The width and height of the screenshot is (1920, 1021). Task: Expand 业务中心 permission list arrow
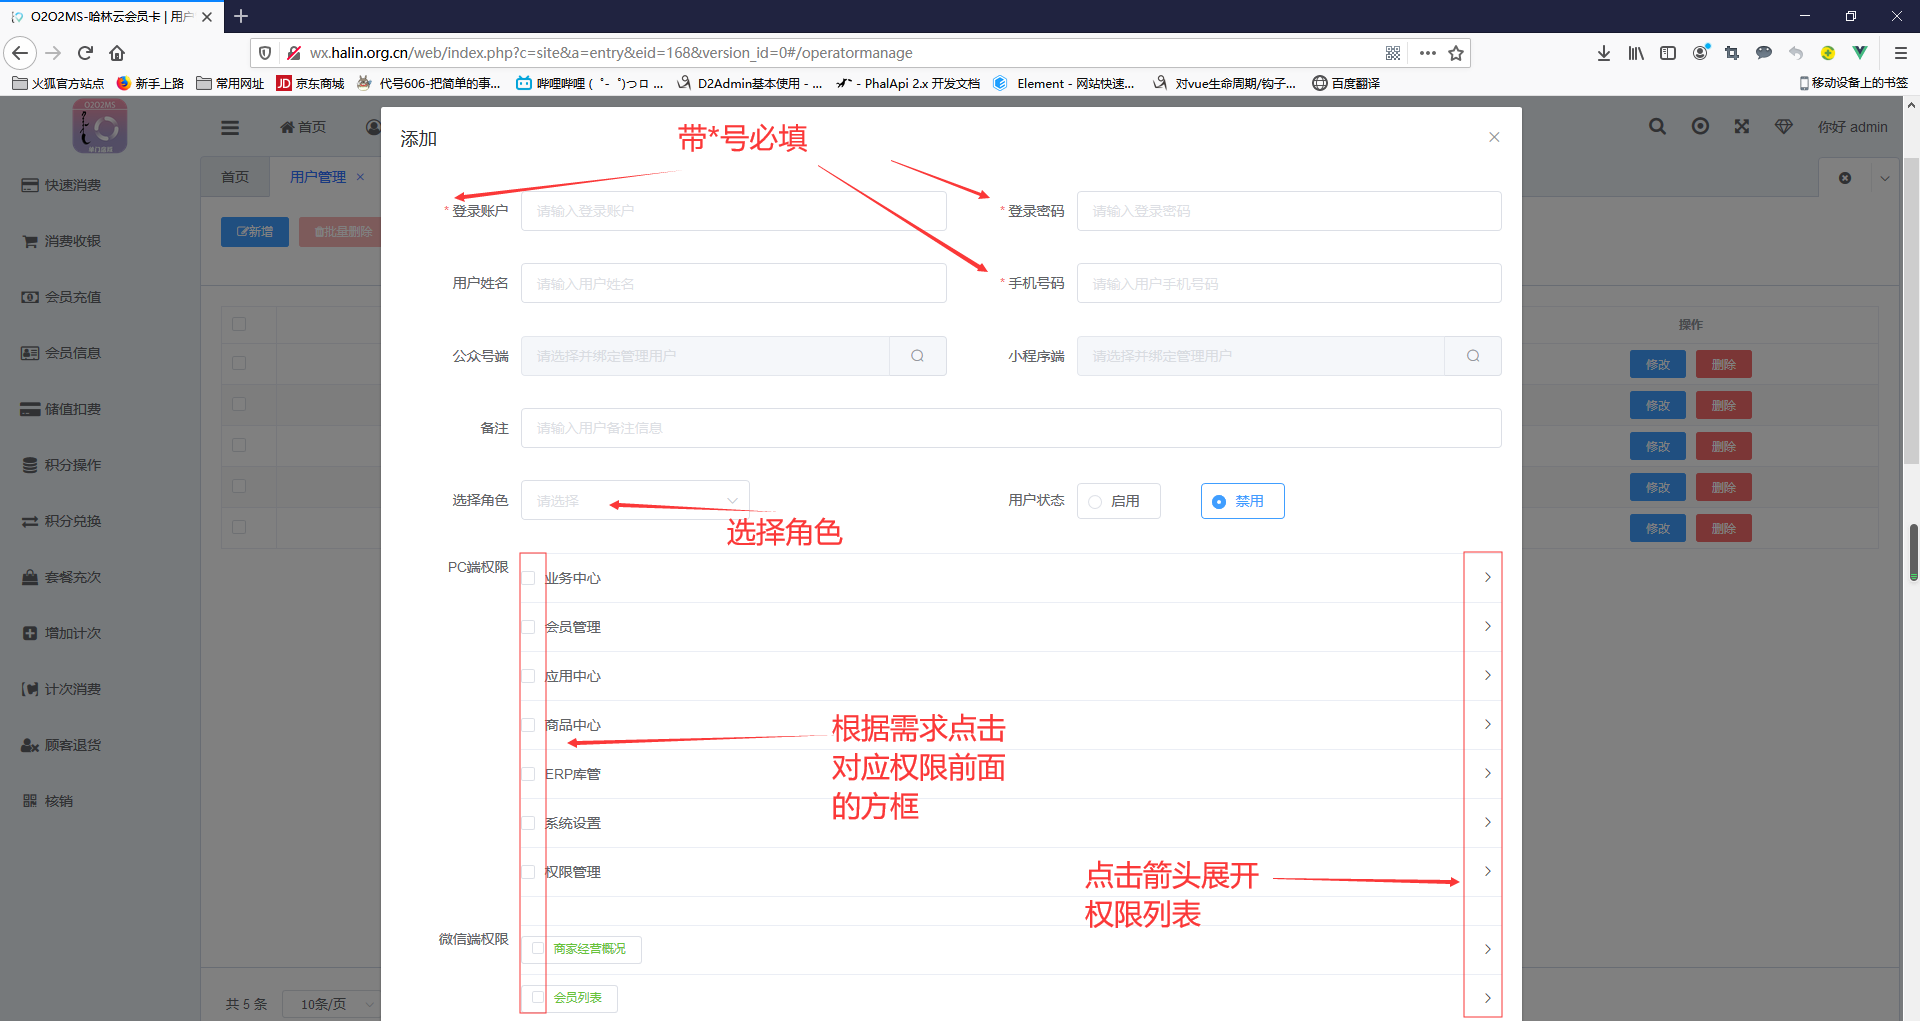[x=1488, y=577]
